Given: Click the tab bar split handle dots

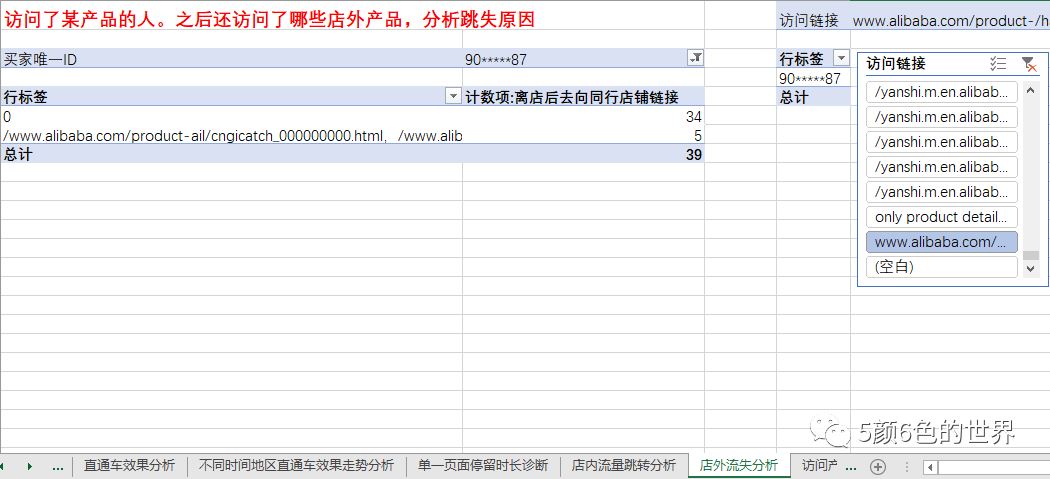Looking at the screenshot, I should 907,466.
